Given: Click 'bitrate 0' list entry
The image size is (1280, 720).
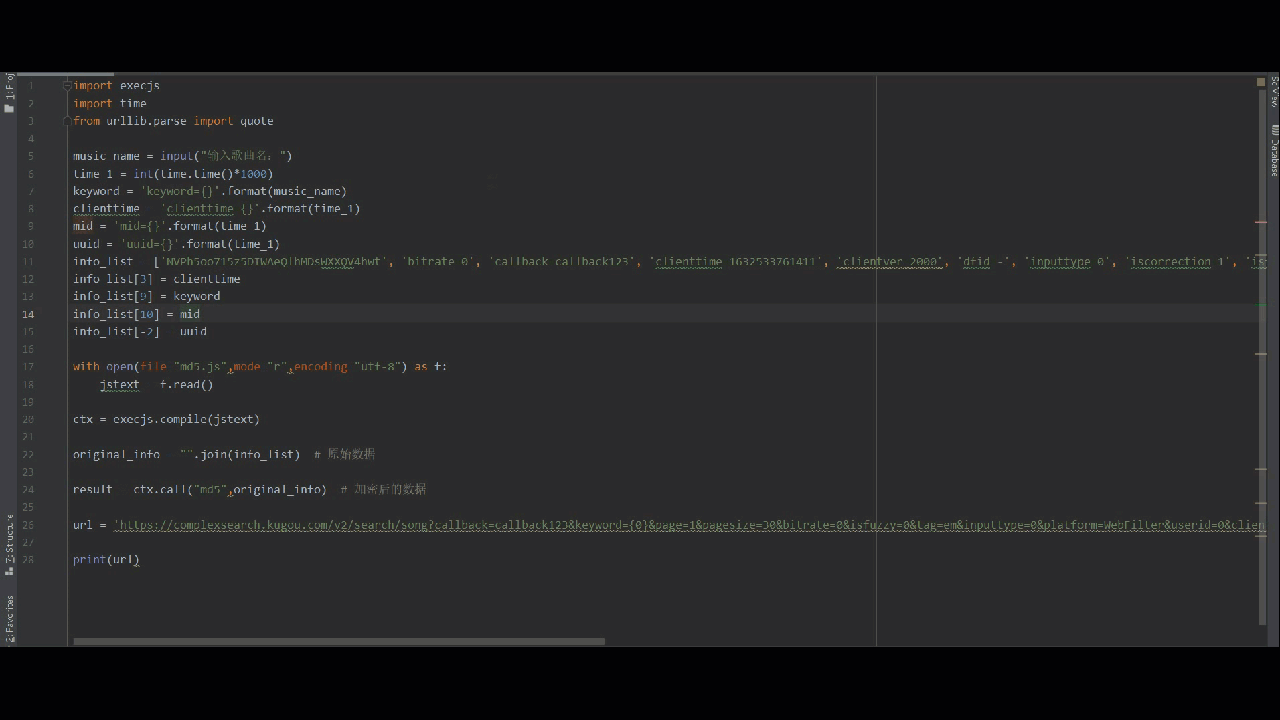Looking at the screenshot, I should click(x=438, y=262).
